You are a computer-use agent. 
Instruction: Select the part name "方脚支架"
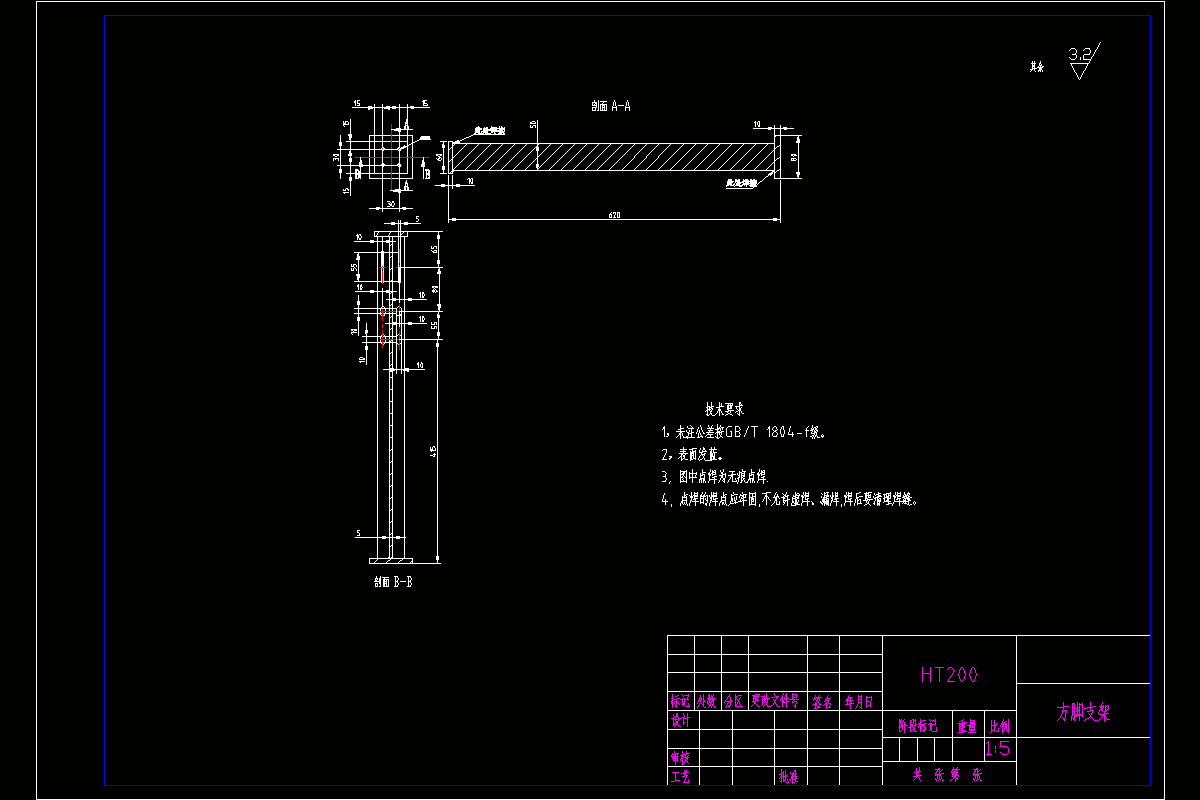(1084, 713)
